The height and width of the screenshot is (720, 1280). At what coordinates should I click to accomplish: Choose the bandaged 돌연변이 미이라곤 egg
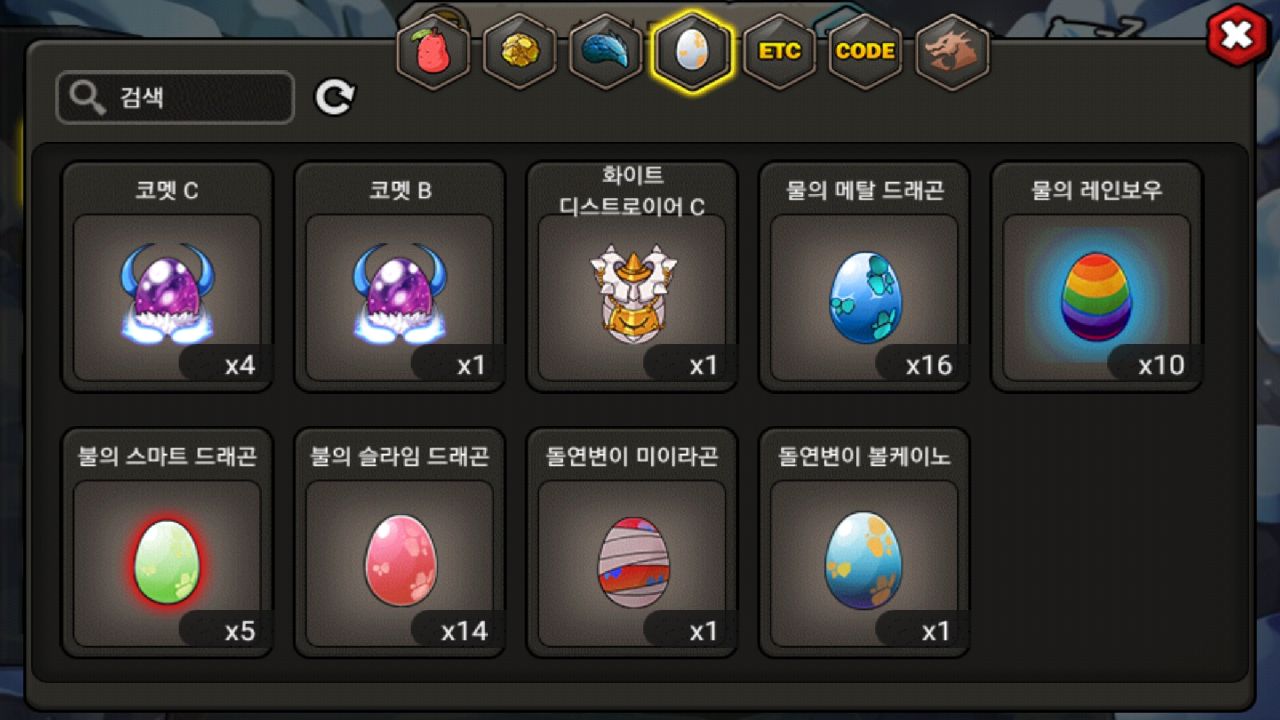(x=632, y=543)
